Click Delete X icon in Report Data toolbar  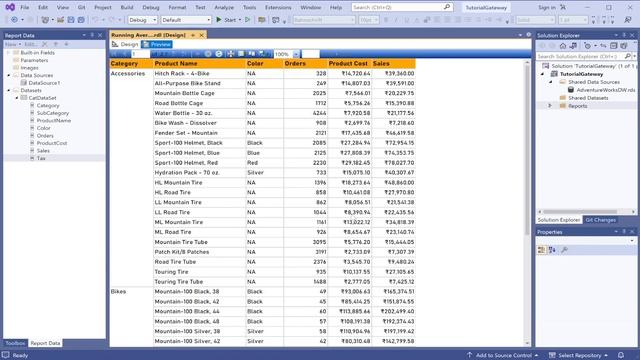click(45, 44)
